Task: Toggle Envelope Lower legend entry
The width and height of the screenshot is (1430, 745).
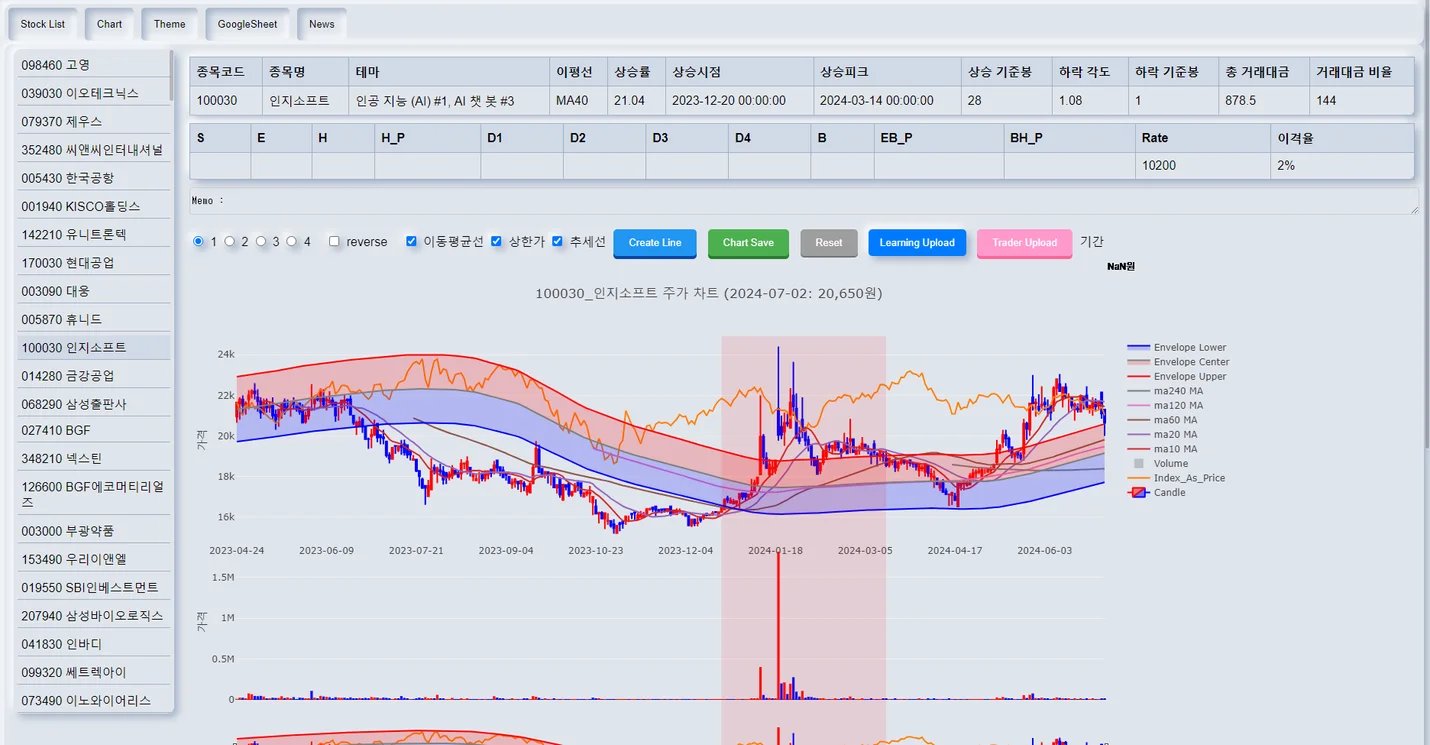Action: pos(1178,347)
